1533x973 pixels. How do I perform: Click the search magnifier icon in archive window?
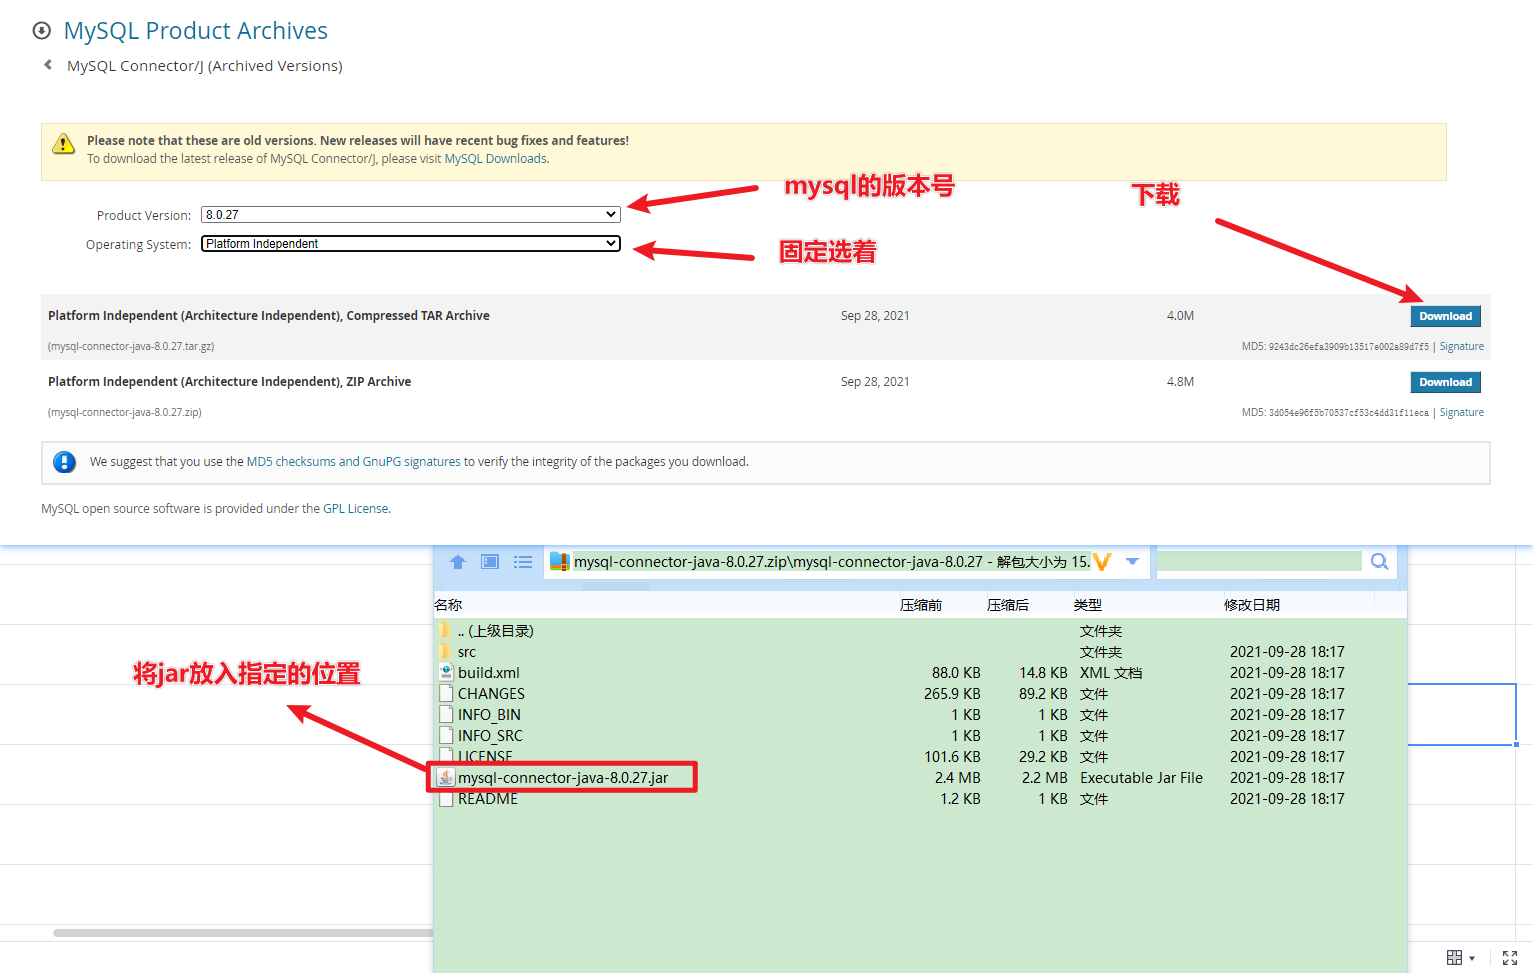click(x=1380, y=562)
